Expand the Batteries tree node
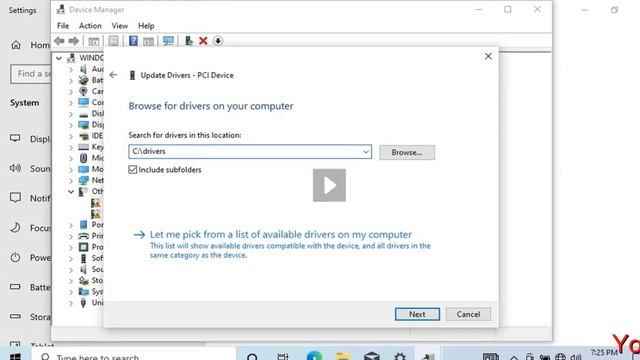The width and height of the screenshot is (640, 360). click(x=71, y=80)
